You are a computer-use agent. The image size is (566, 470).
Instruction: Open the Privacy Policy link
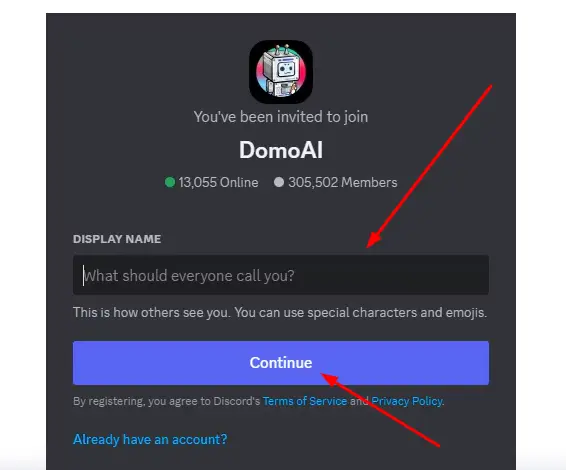click(x=407, y=401)
